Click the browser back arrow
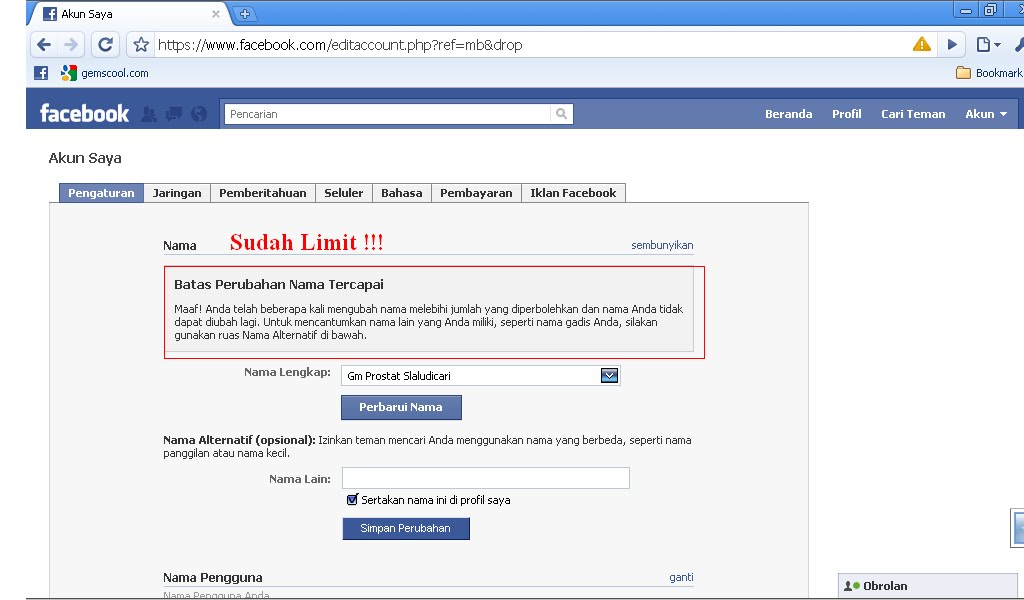The image size is (1024, 600). 44,44
